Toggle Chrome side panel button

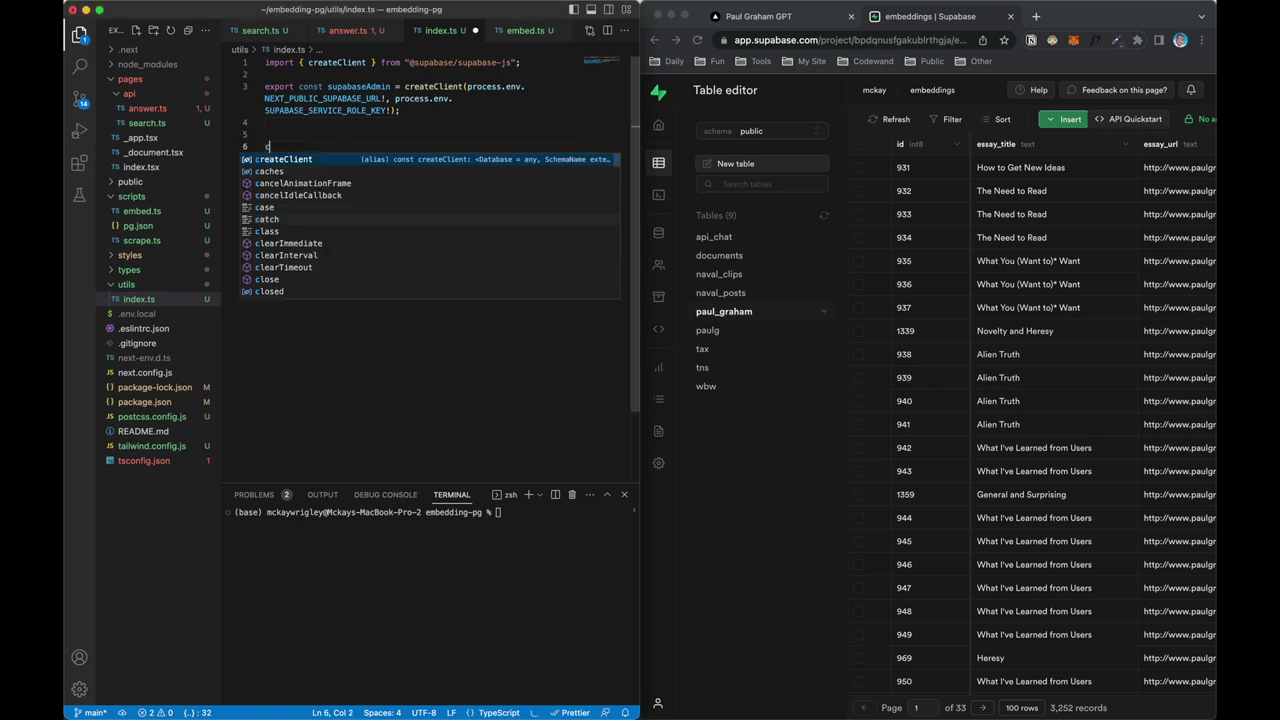click(1158, 40)
